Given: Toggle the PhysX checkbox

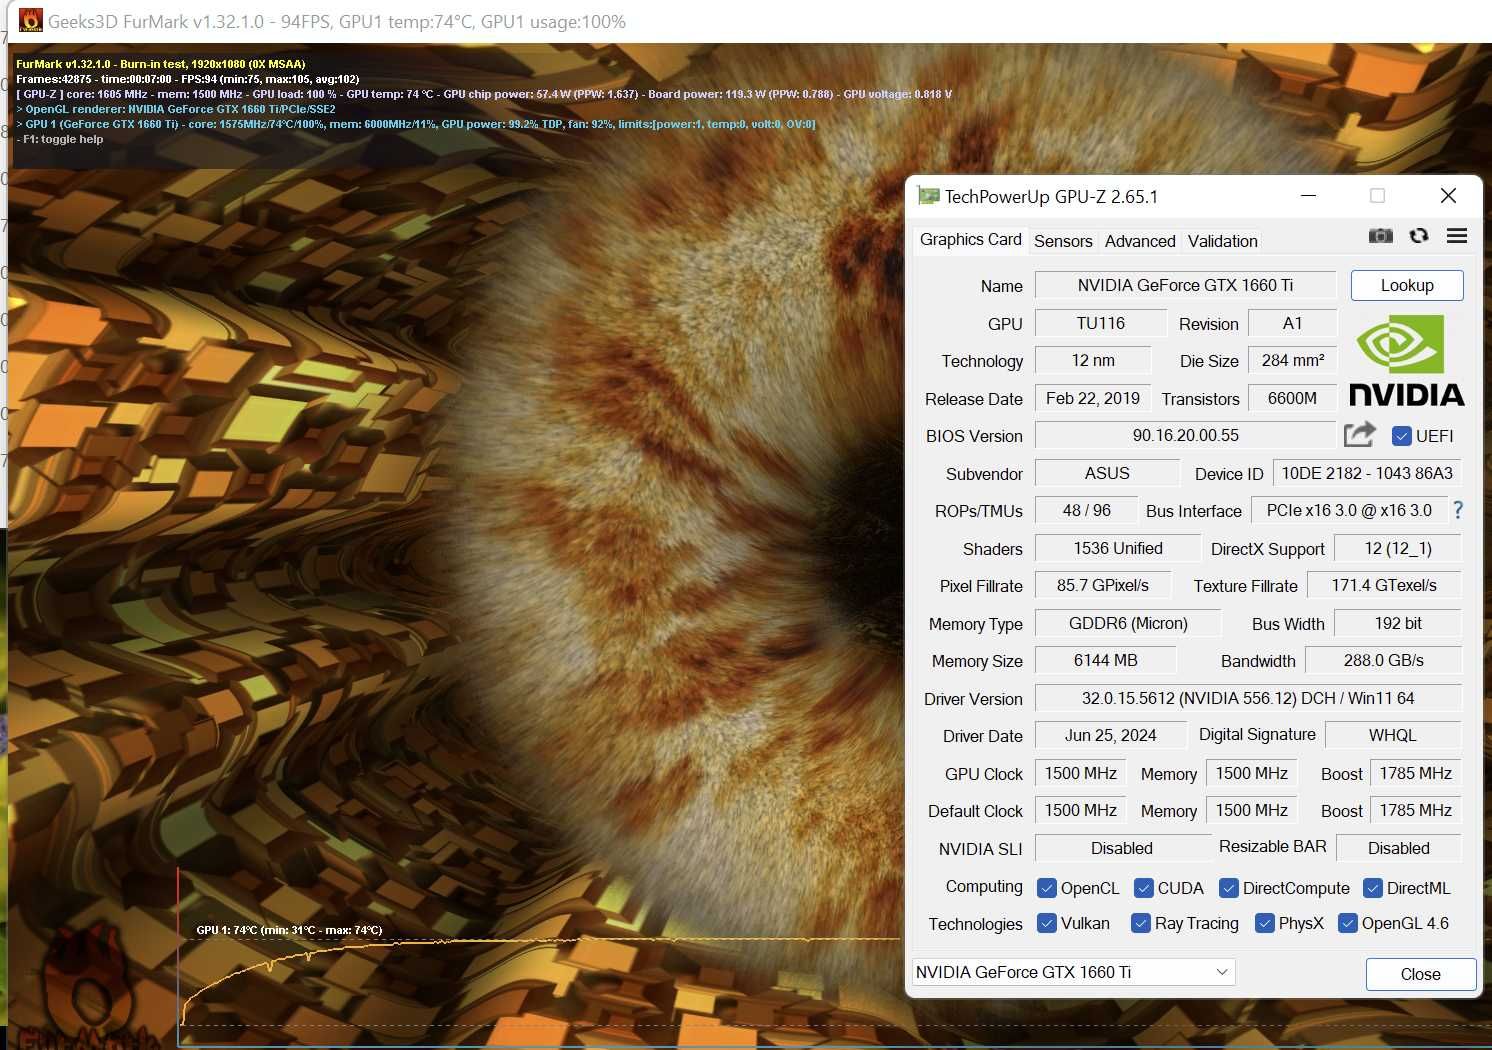Looking at the screenshot, I should (x=1265, y=923).
